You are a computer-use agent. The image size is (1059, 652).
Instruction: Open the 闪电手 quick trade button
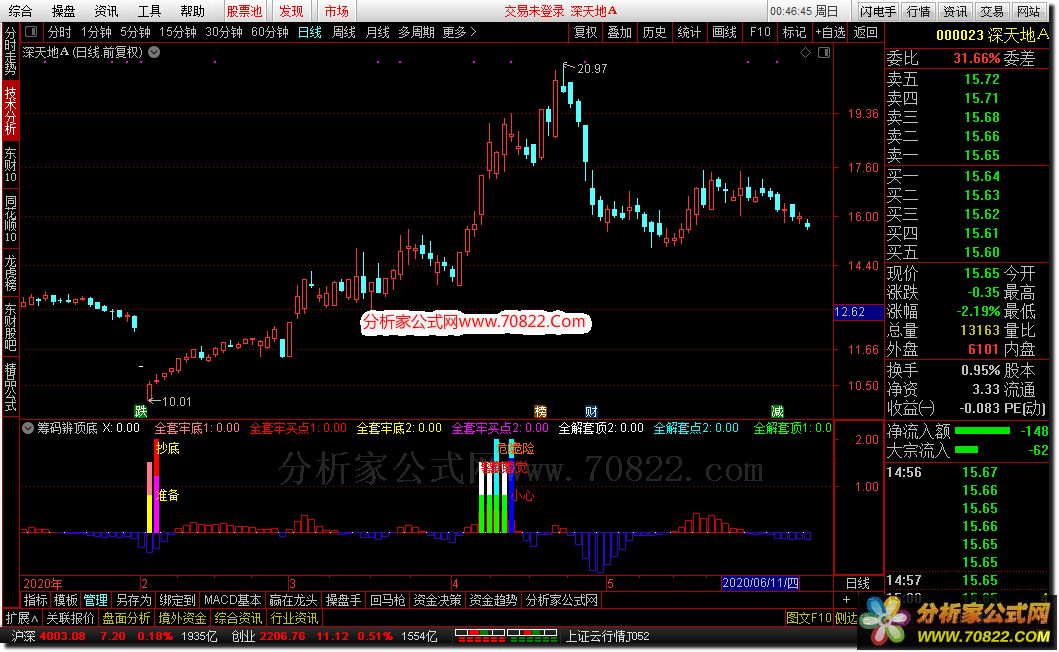[878, 11]
